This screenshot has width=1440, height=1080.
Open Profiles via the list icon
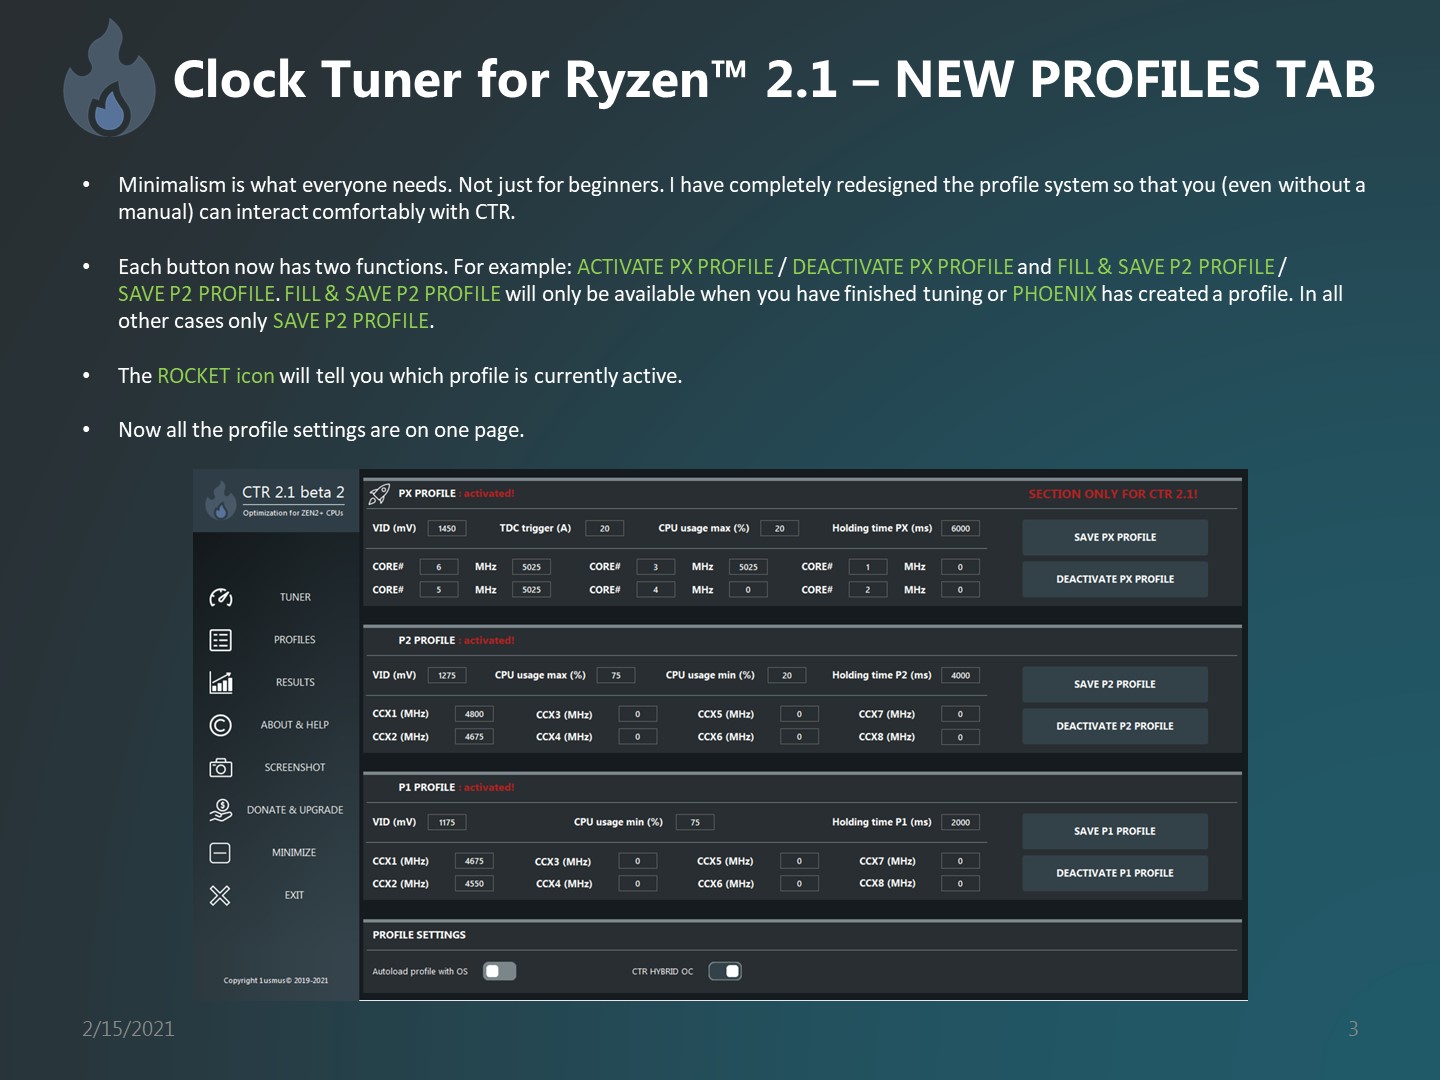coord(220,639)
